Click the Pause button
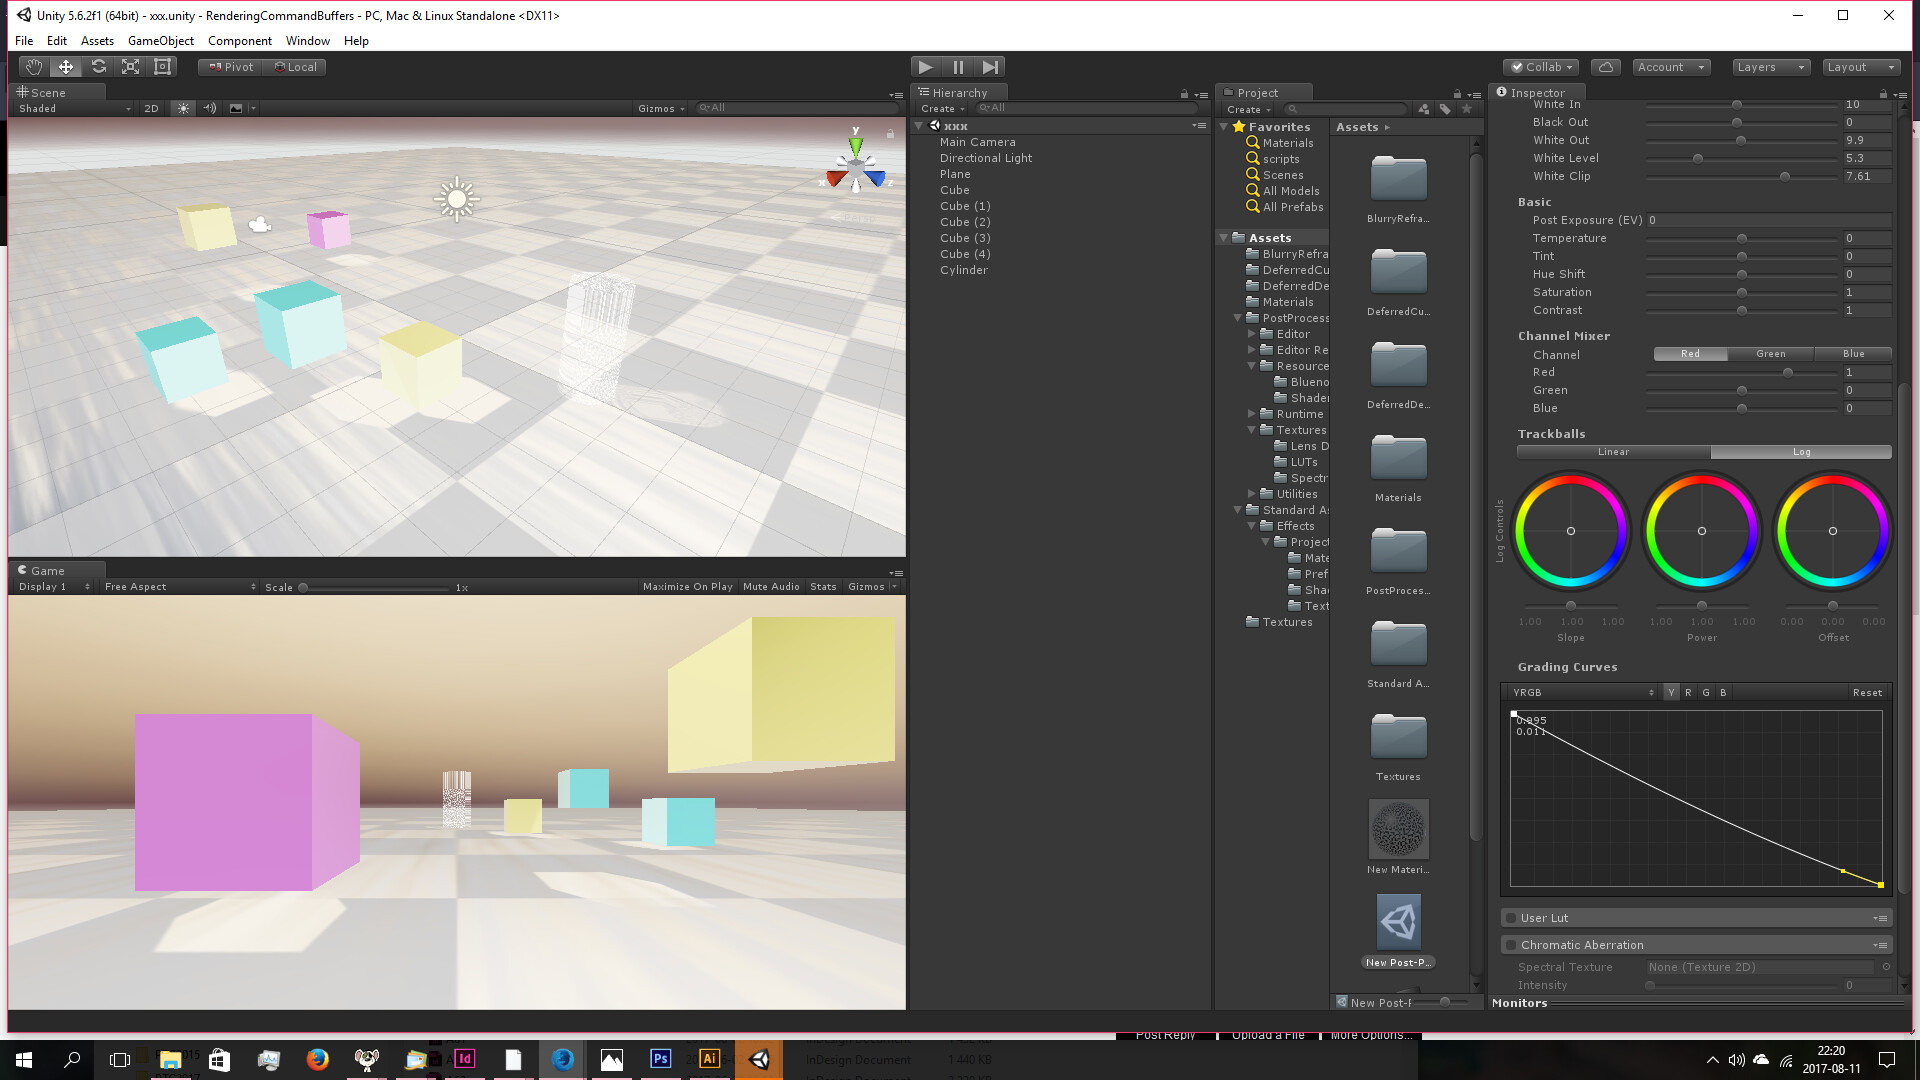Image resolution: width=1920 pixels, height=1080 pixels. coord(958,66)
